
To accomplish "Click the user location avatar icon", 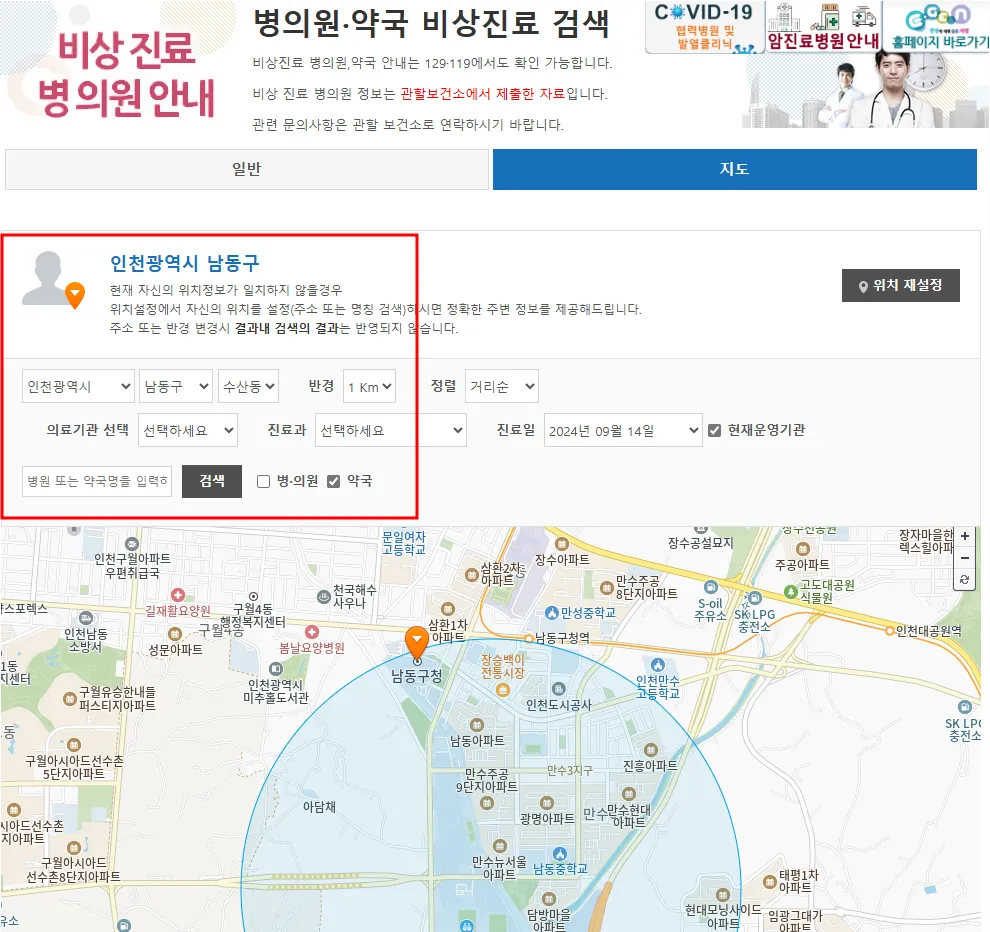I will (53, 279).
